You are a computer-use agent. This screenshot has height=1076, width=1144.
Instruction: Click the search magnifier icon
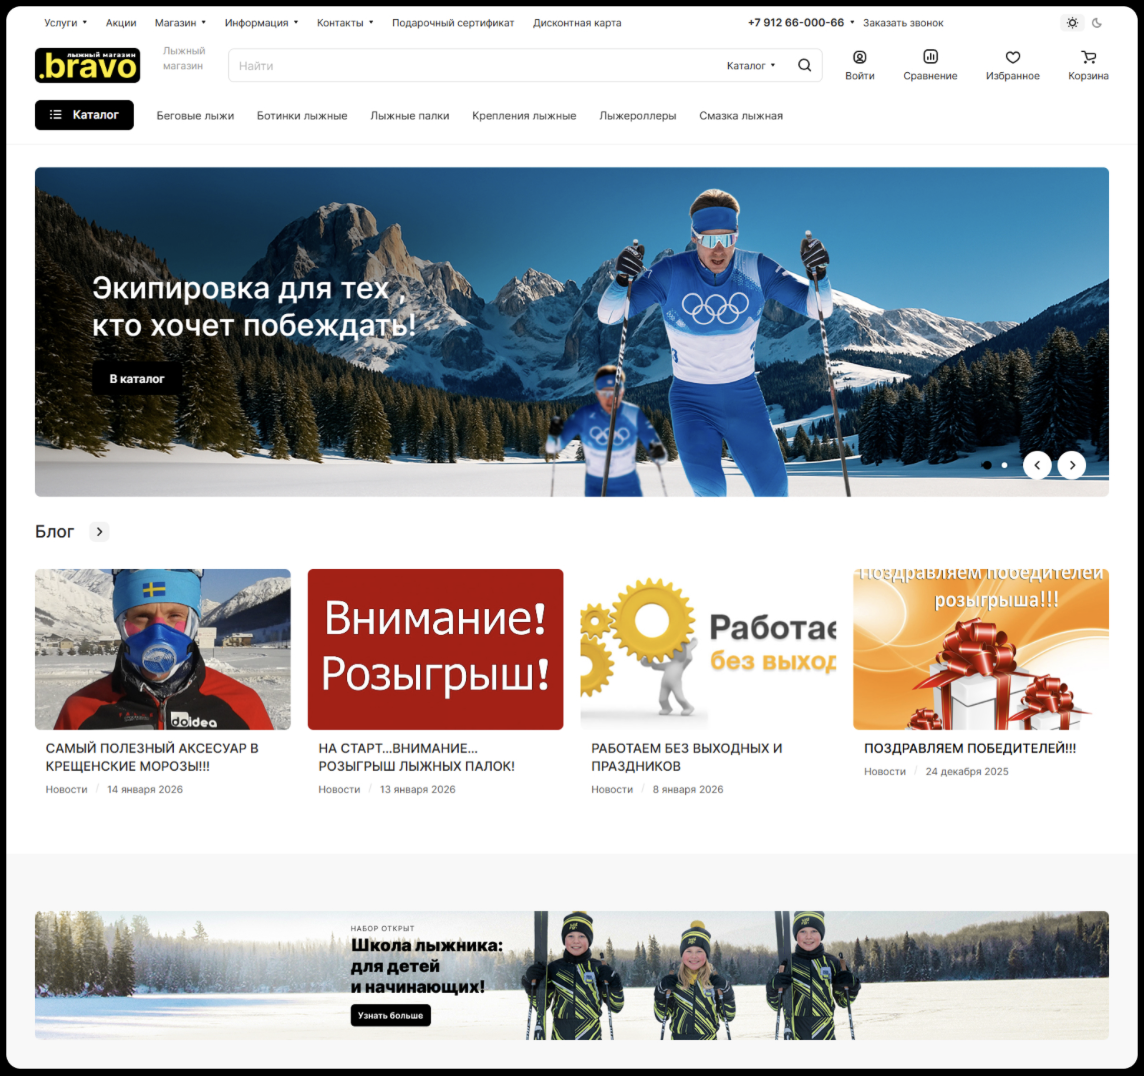(804, 65)
